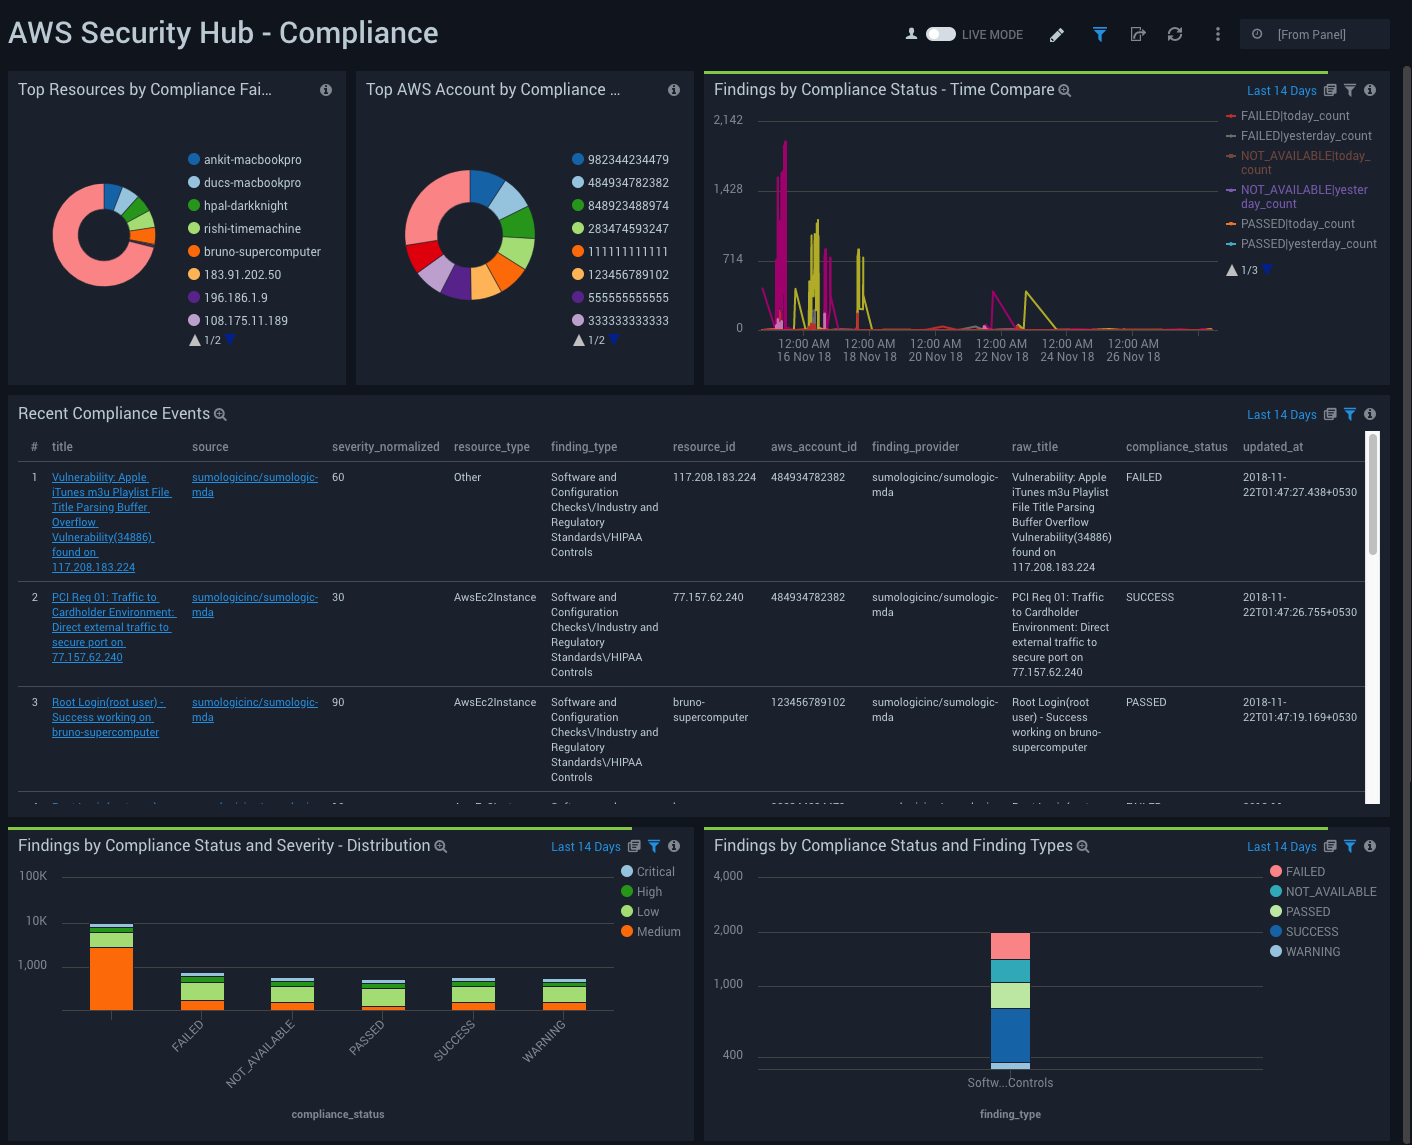Screen dimensions: 1412x1145
Task: Click Last 14 Days on the Distribution panel
Action: click(x=587, y=846)
